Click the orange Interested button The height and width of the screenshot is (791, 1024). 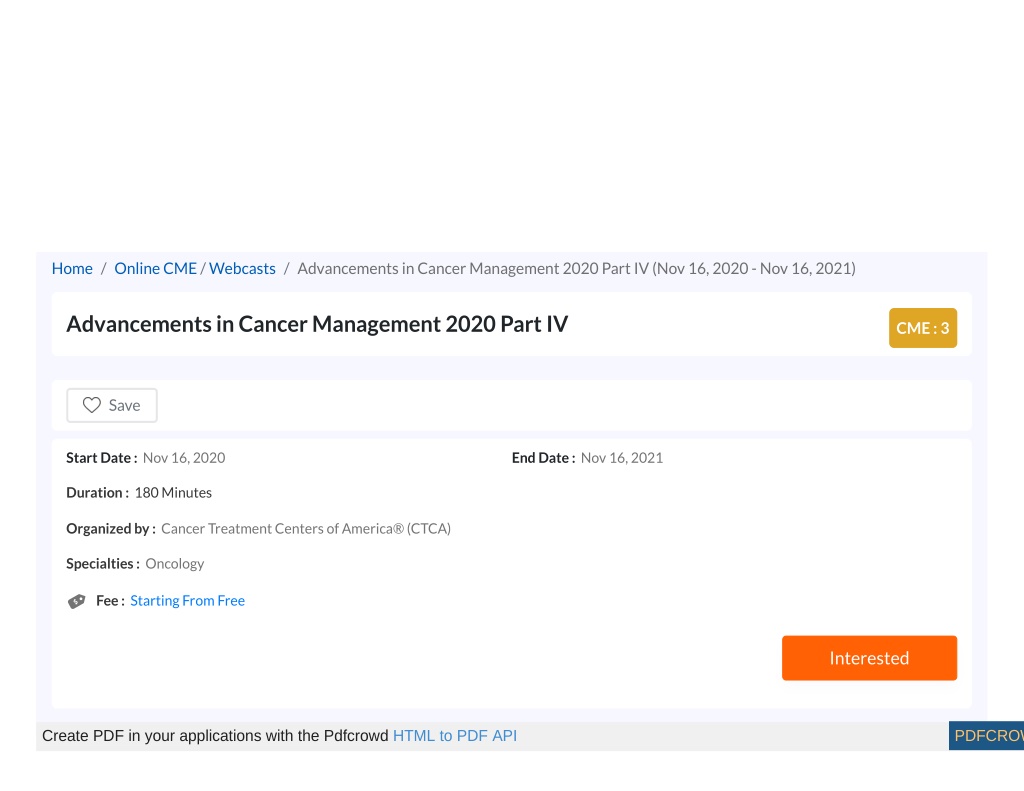pyautogui.click(x=869, y=658)
